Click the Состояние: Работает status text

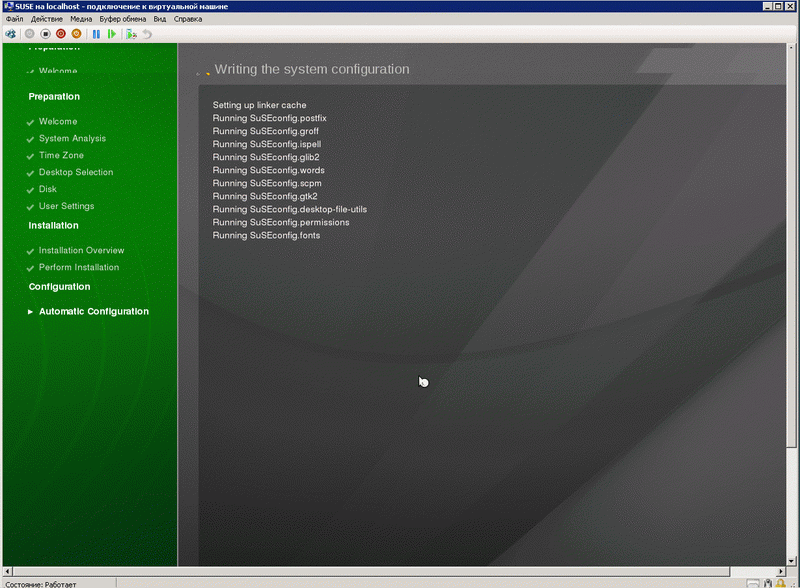41,584
